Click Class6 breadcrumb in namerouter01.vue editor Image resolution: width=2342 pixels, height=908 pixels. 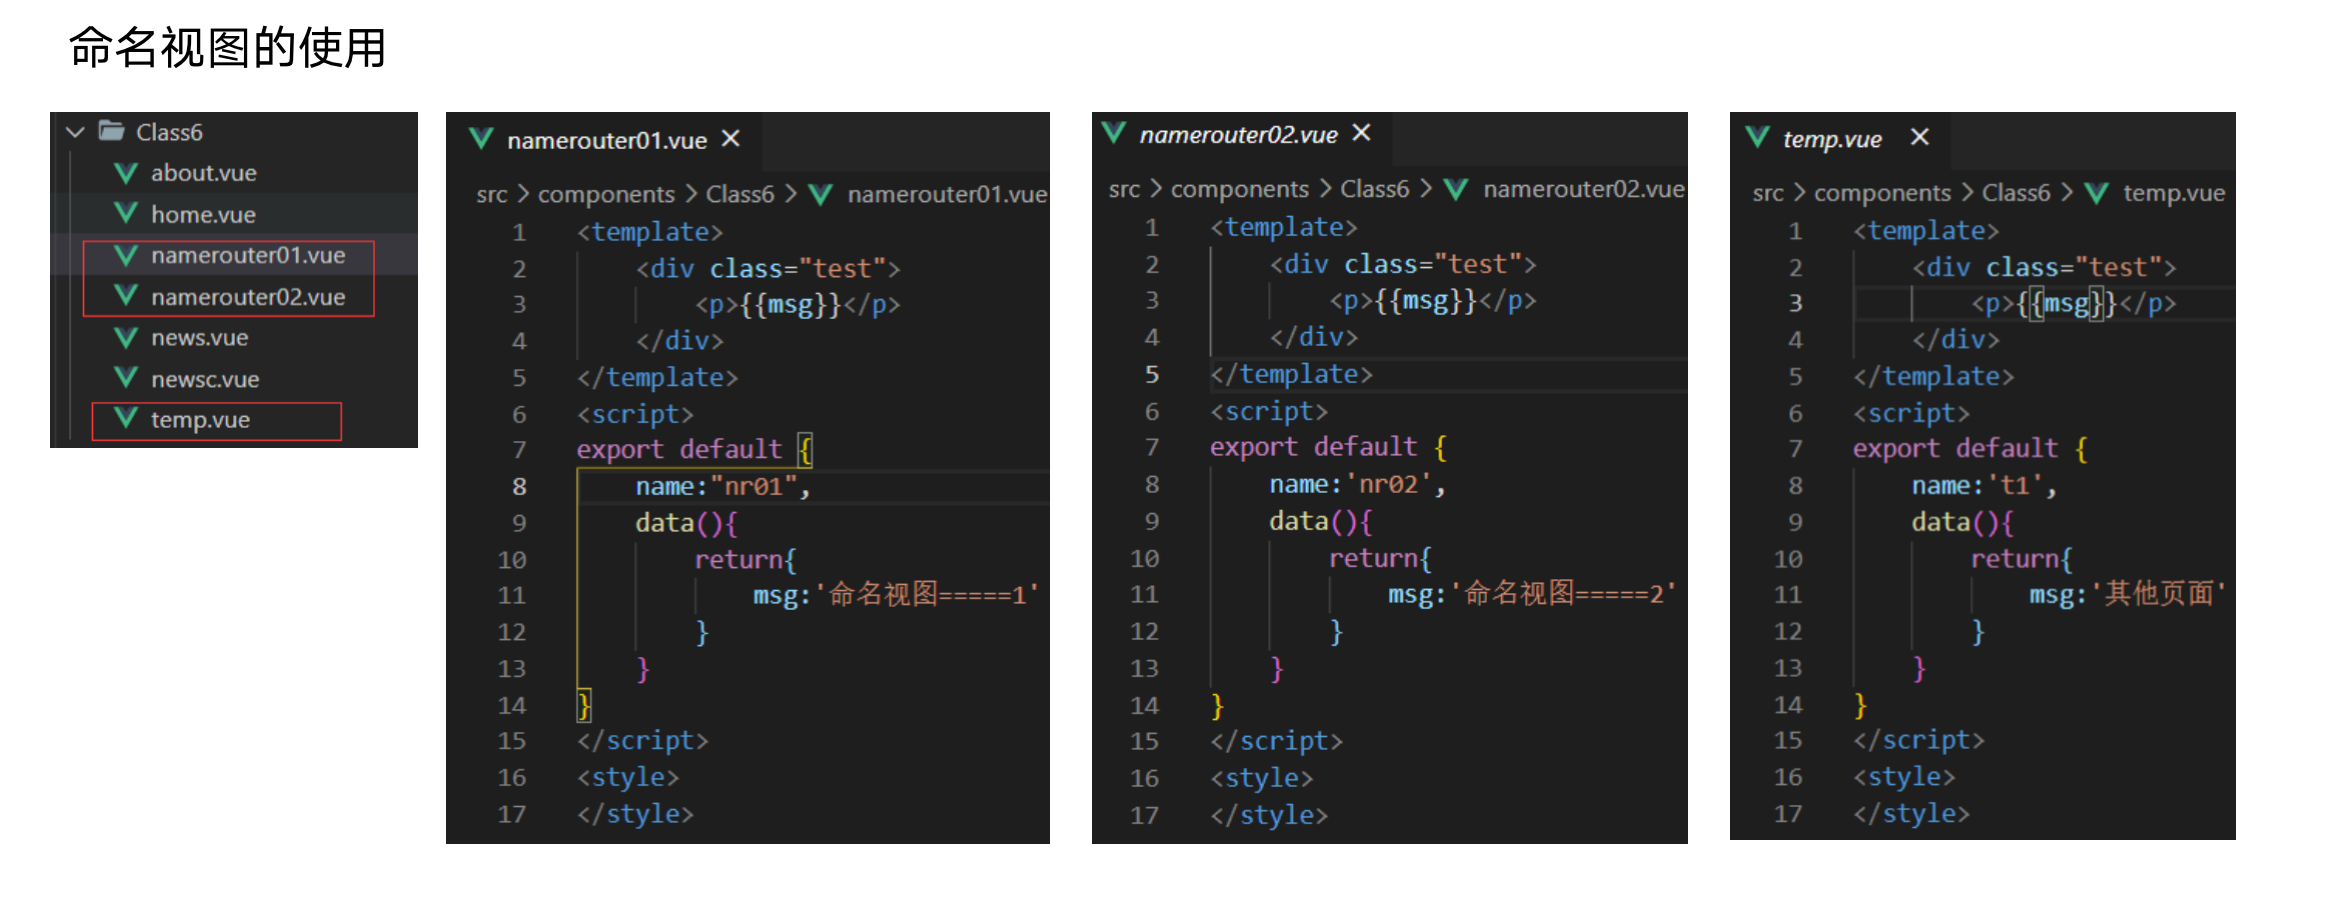[740, 195]
